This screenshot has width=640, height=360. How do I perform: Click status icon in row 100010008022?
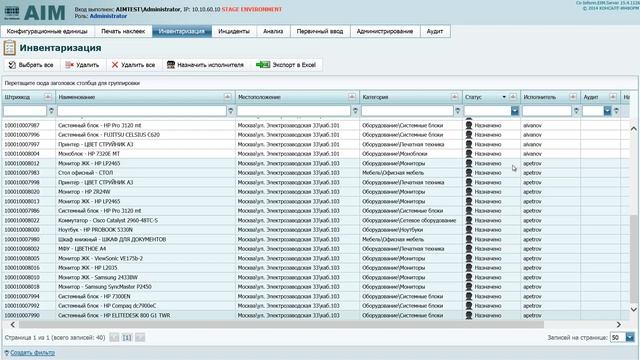(469, 220)
